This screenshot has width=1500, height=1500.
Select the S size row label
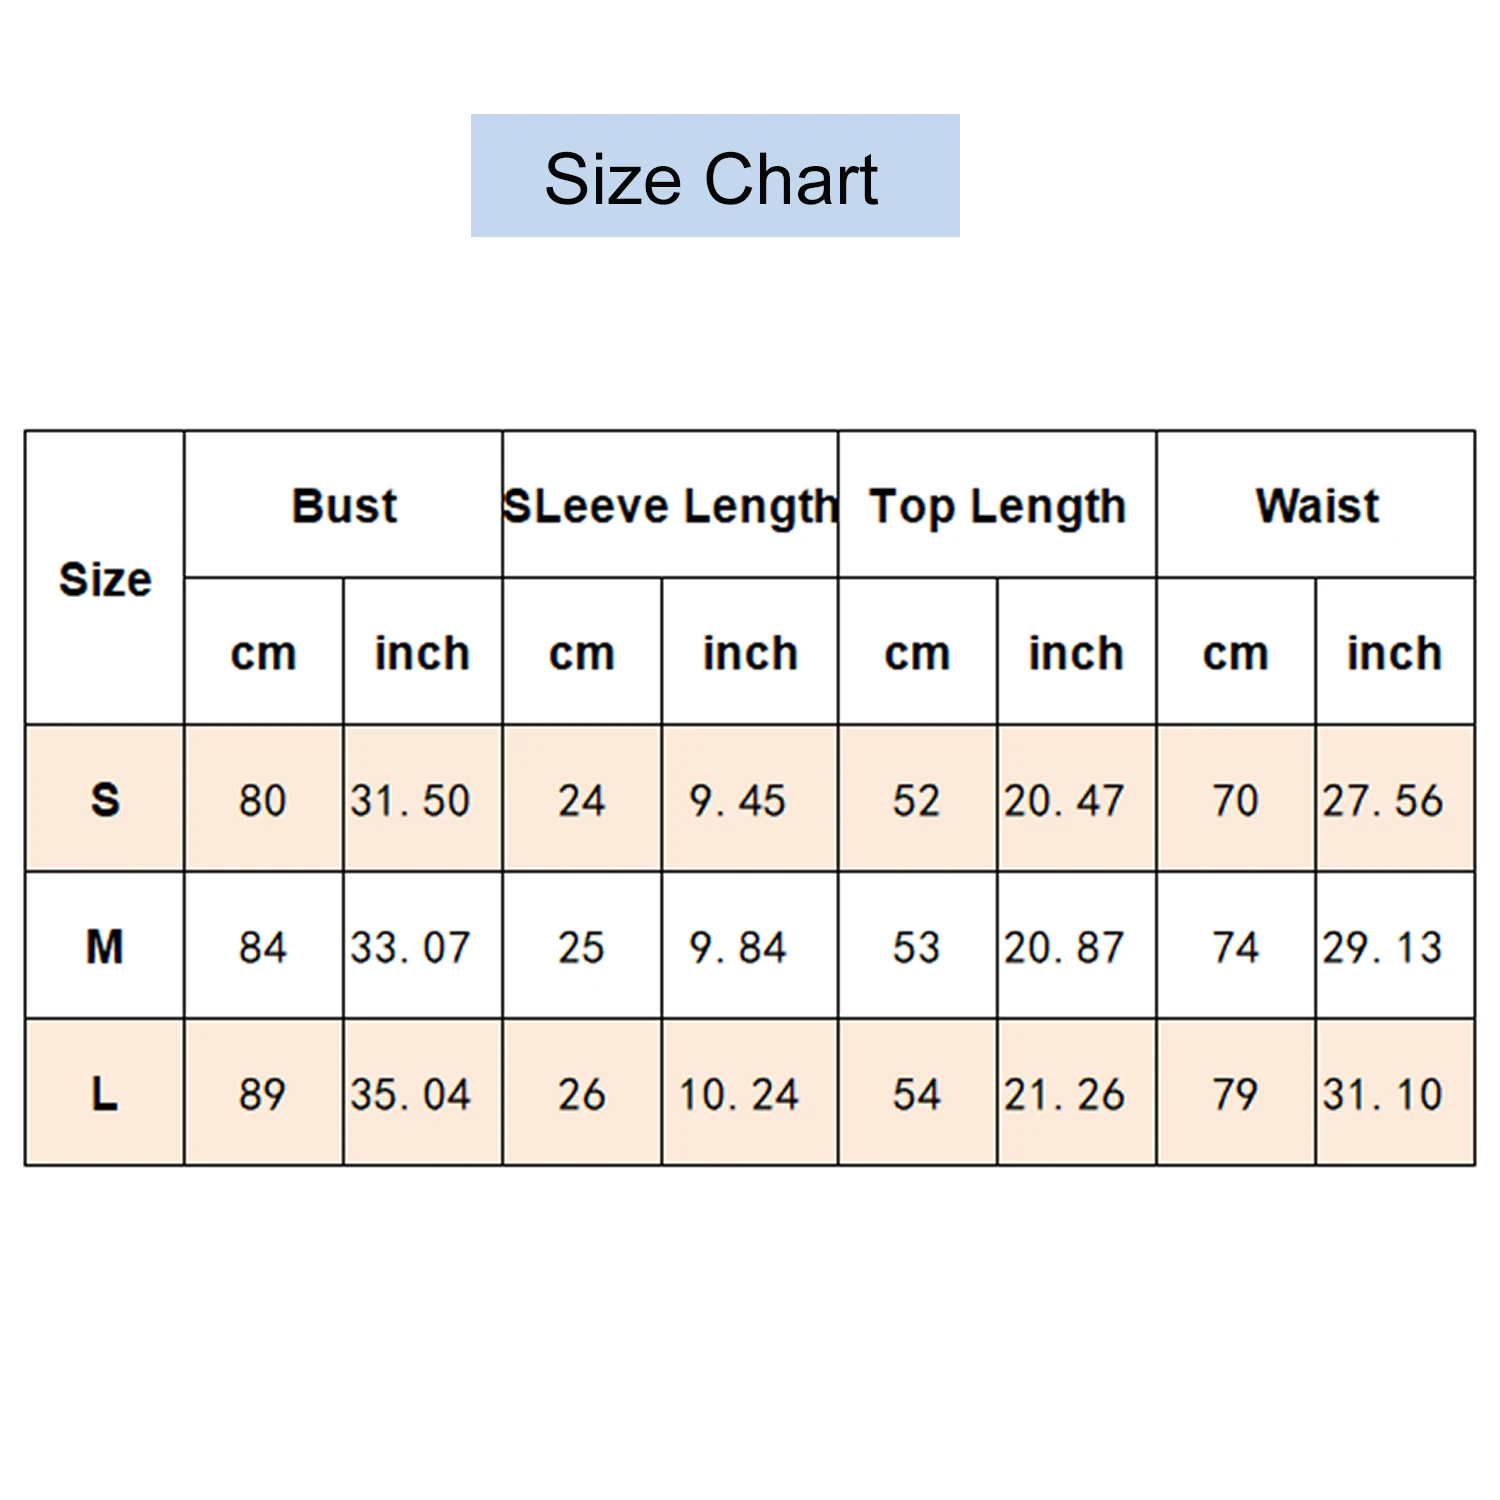105,800
